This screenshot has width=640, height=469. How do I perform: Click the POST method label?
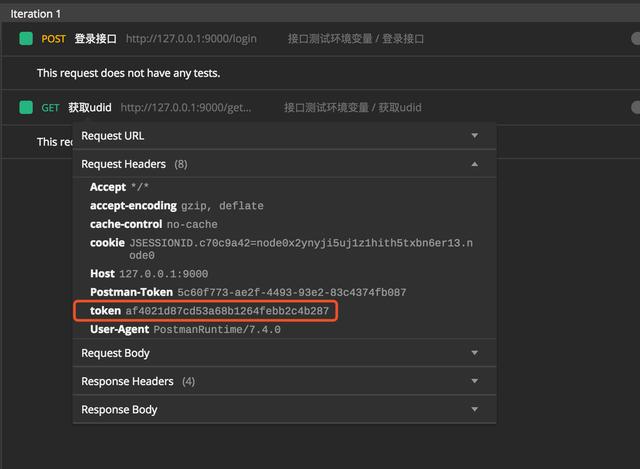point(53,39)
